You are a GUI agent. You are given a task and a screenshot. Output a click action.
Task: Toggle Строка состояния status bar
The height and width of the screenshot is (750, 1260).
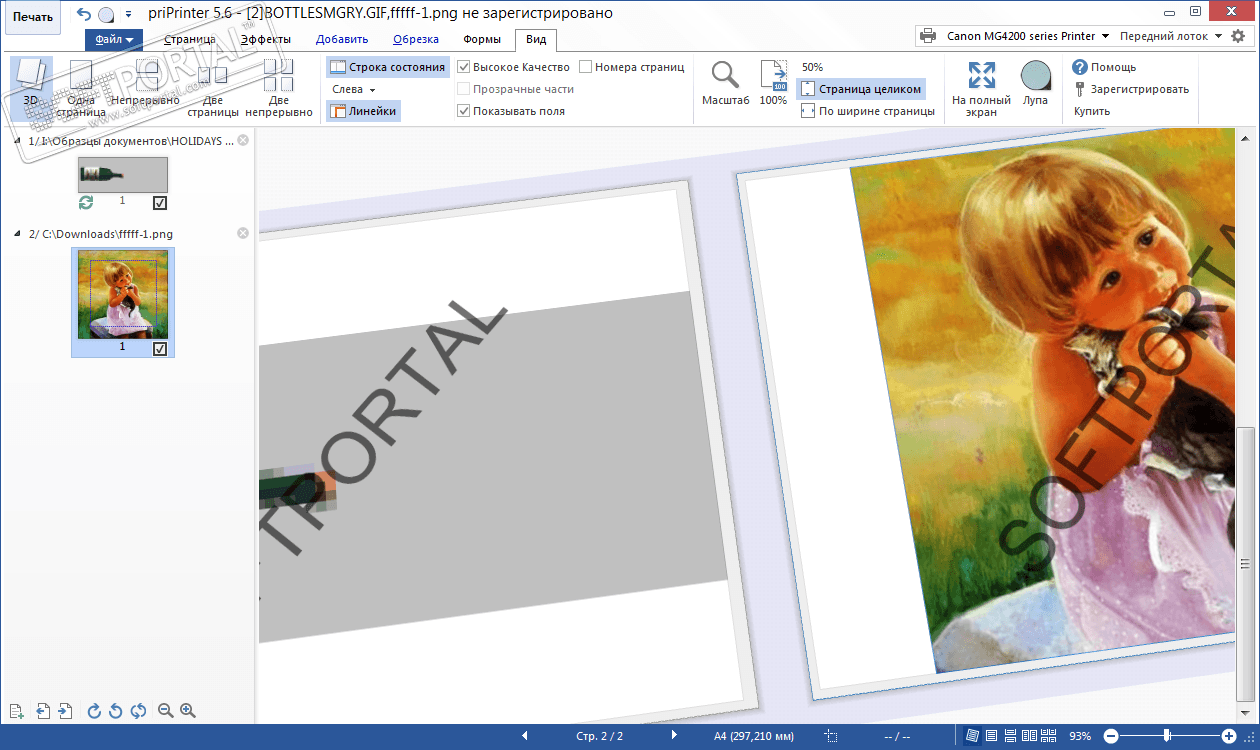(387, 67)
